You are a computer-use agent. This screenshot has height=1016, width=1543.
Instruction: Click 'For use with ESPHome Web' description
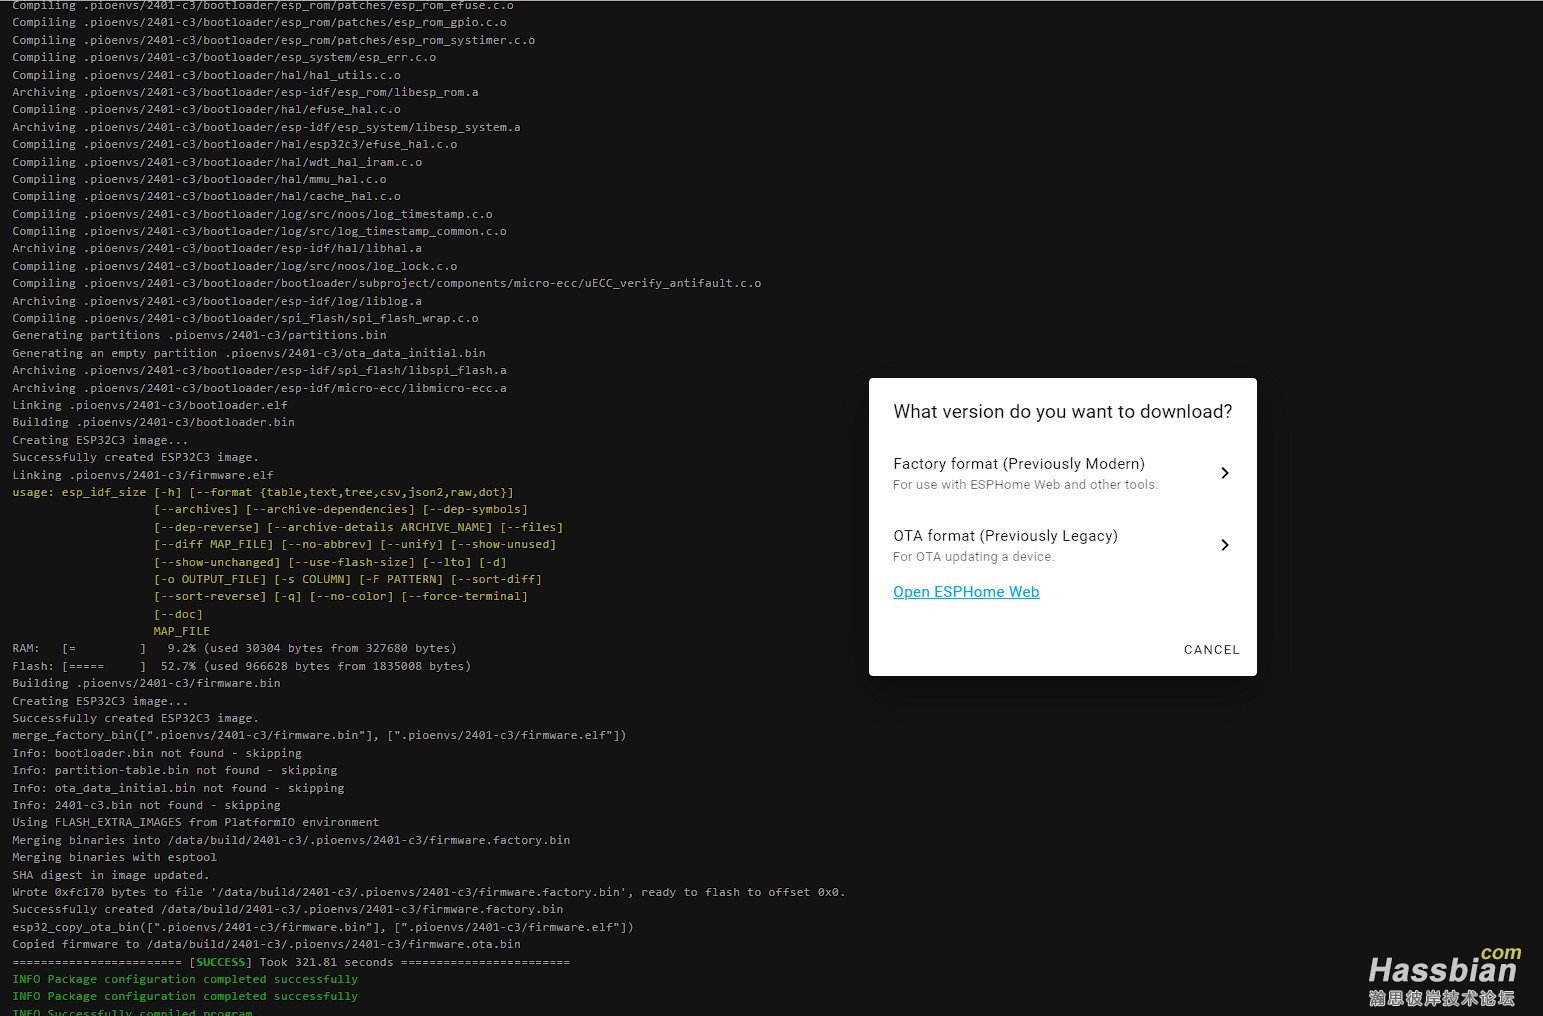1025,485
